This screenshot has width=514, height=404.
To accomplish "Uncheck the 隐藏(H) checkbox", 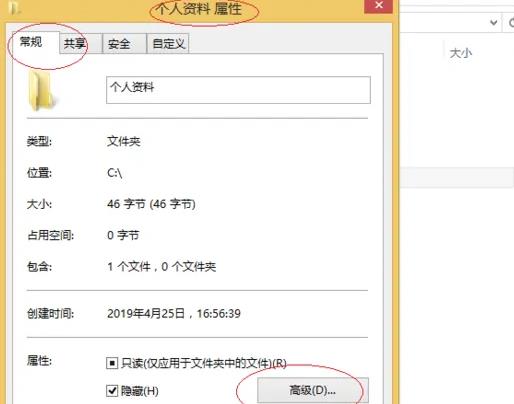I will [112, 390].
